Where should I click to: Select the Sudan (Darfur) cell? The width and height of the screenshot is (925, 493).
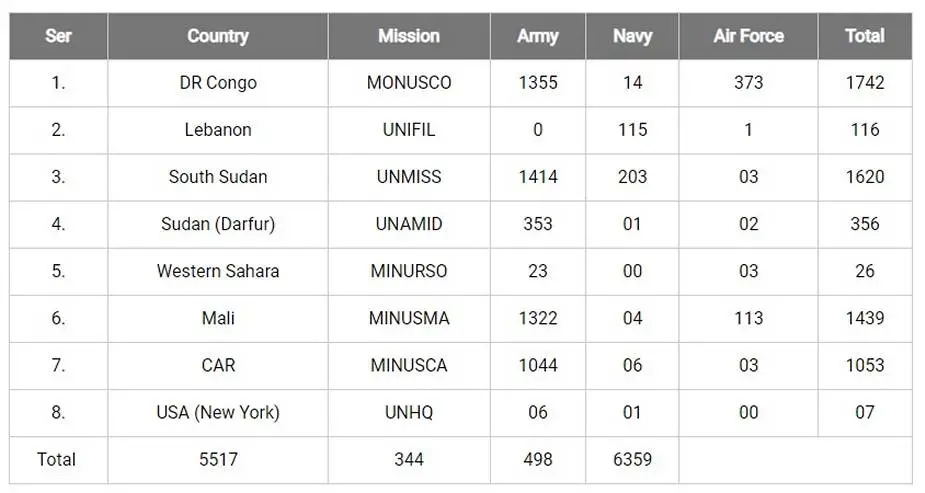[x=217, y=224]
